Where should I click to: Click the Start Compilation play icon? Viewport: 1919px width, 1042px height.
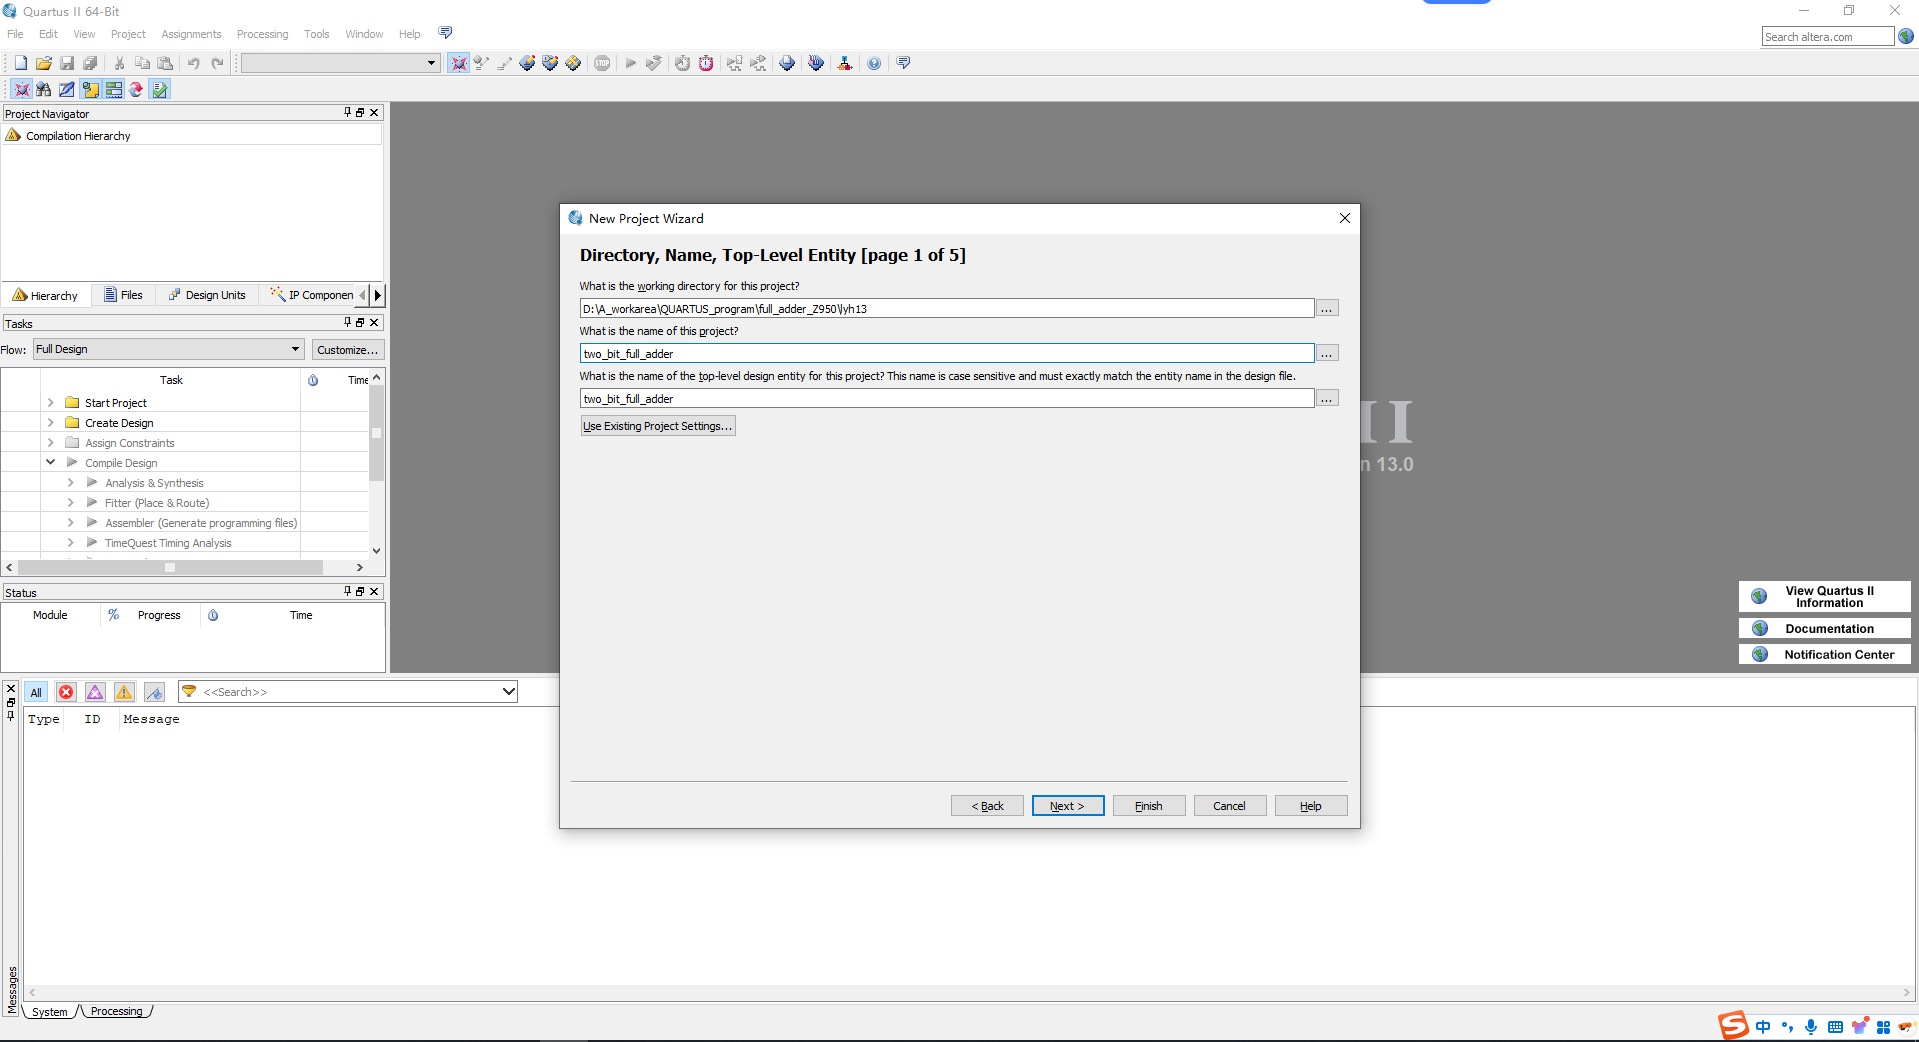[630, 63]
